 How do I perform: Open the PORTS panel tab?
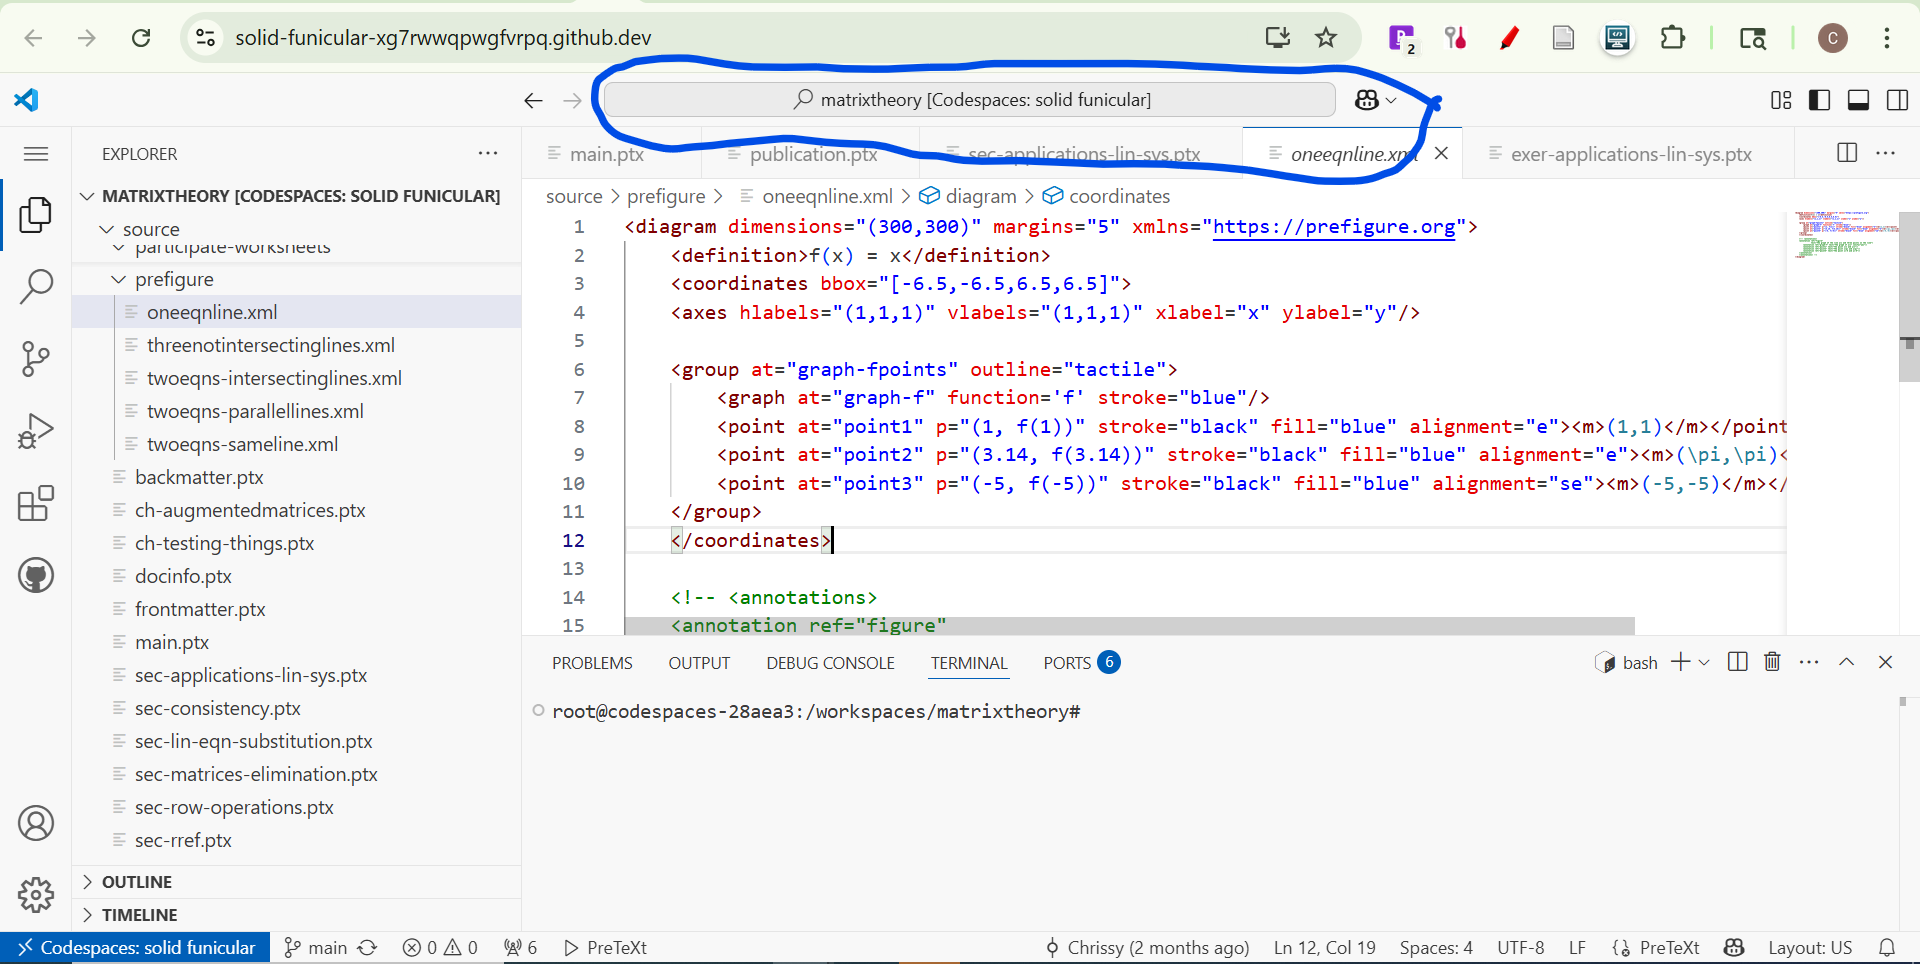[x=1081, y=663]
